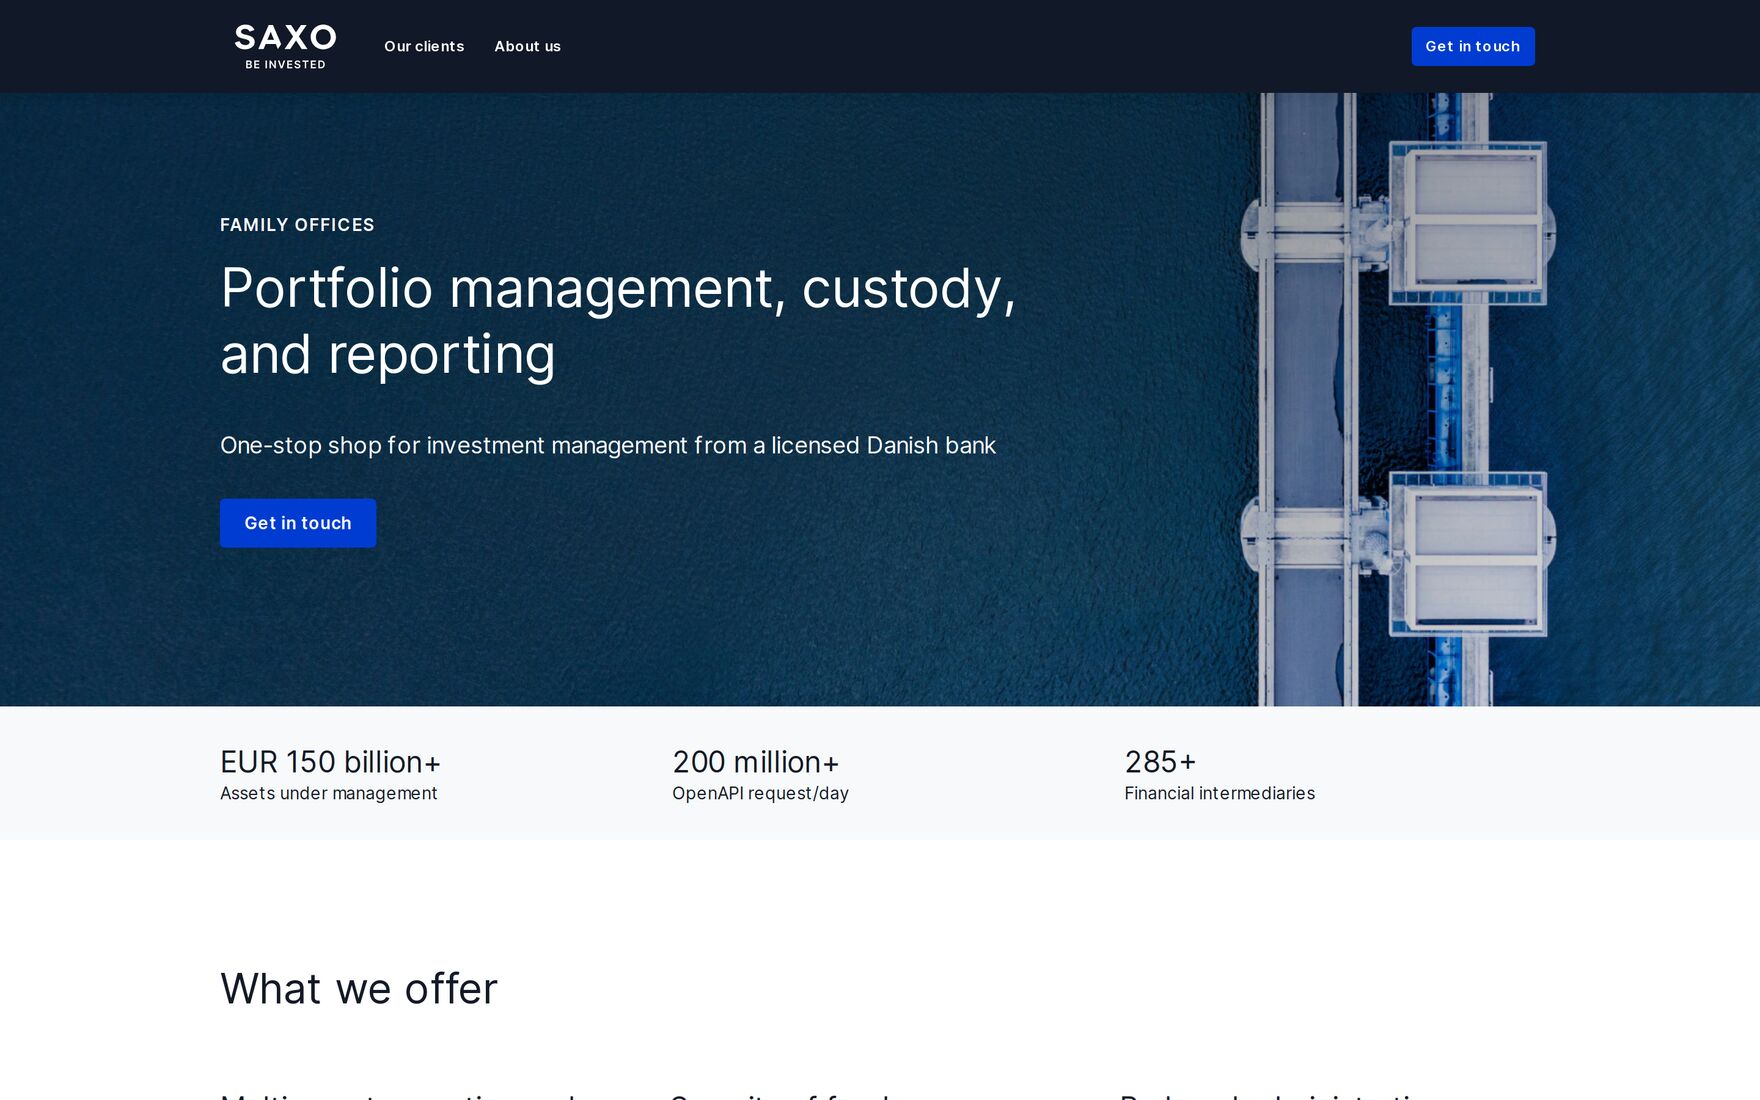
Task: Open the Our clients menu
Action: 424,46
